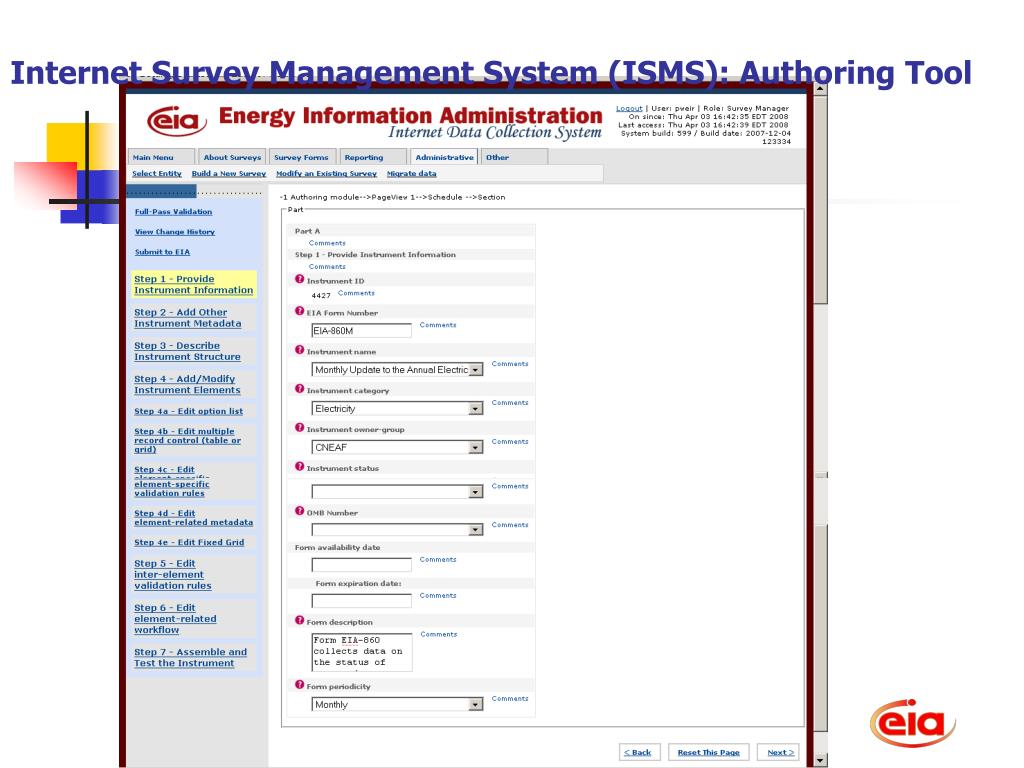
Task: Open the Instrument name dropdown
Action: [476, 370]
